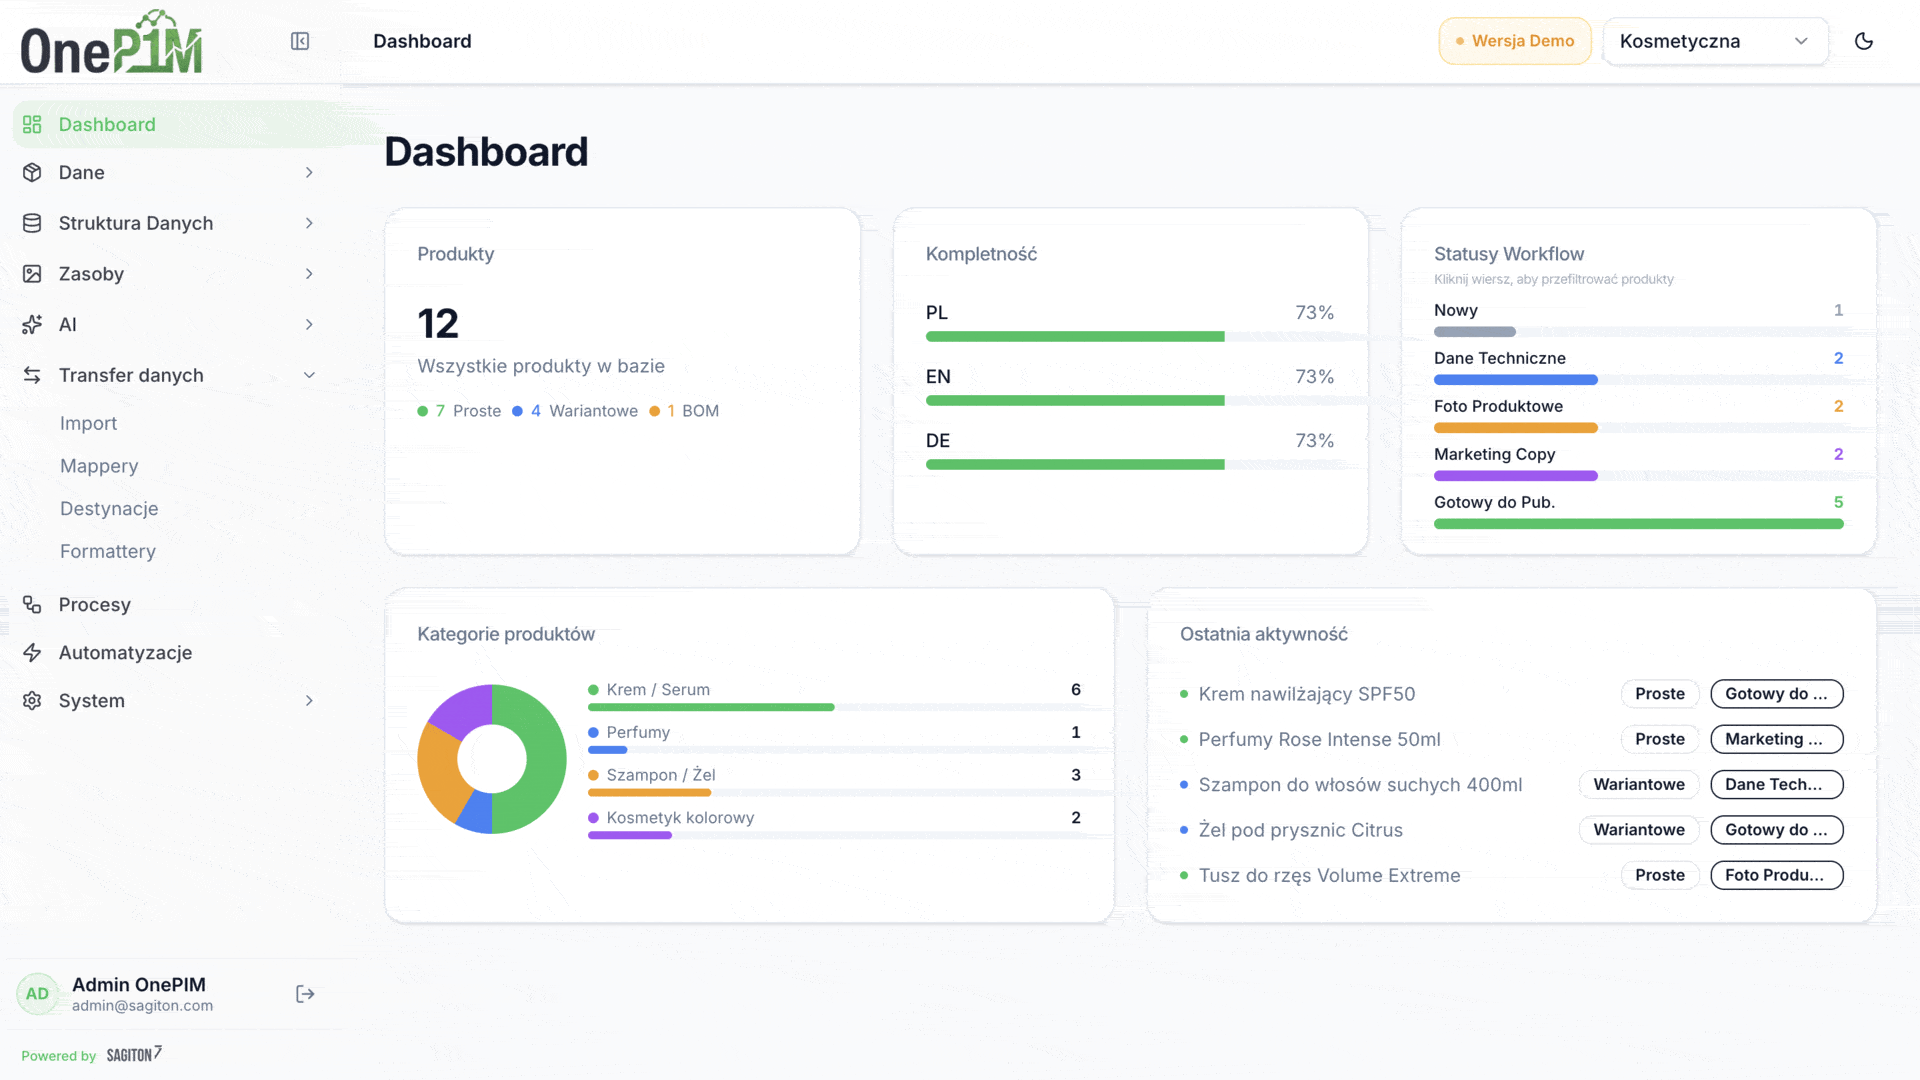Image resolution: width=1920 pixels, height=1080 pixels.
Task: Click the total products number 12
Action: point(438,324)
